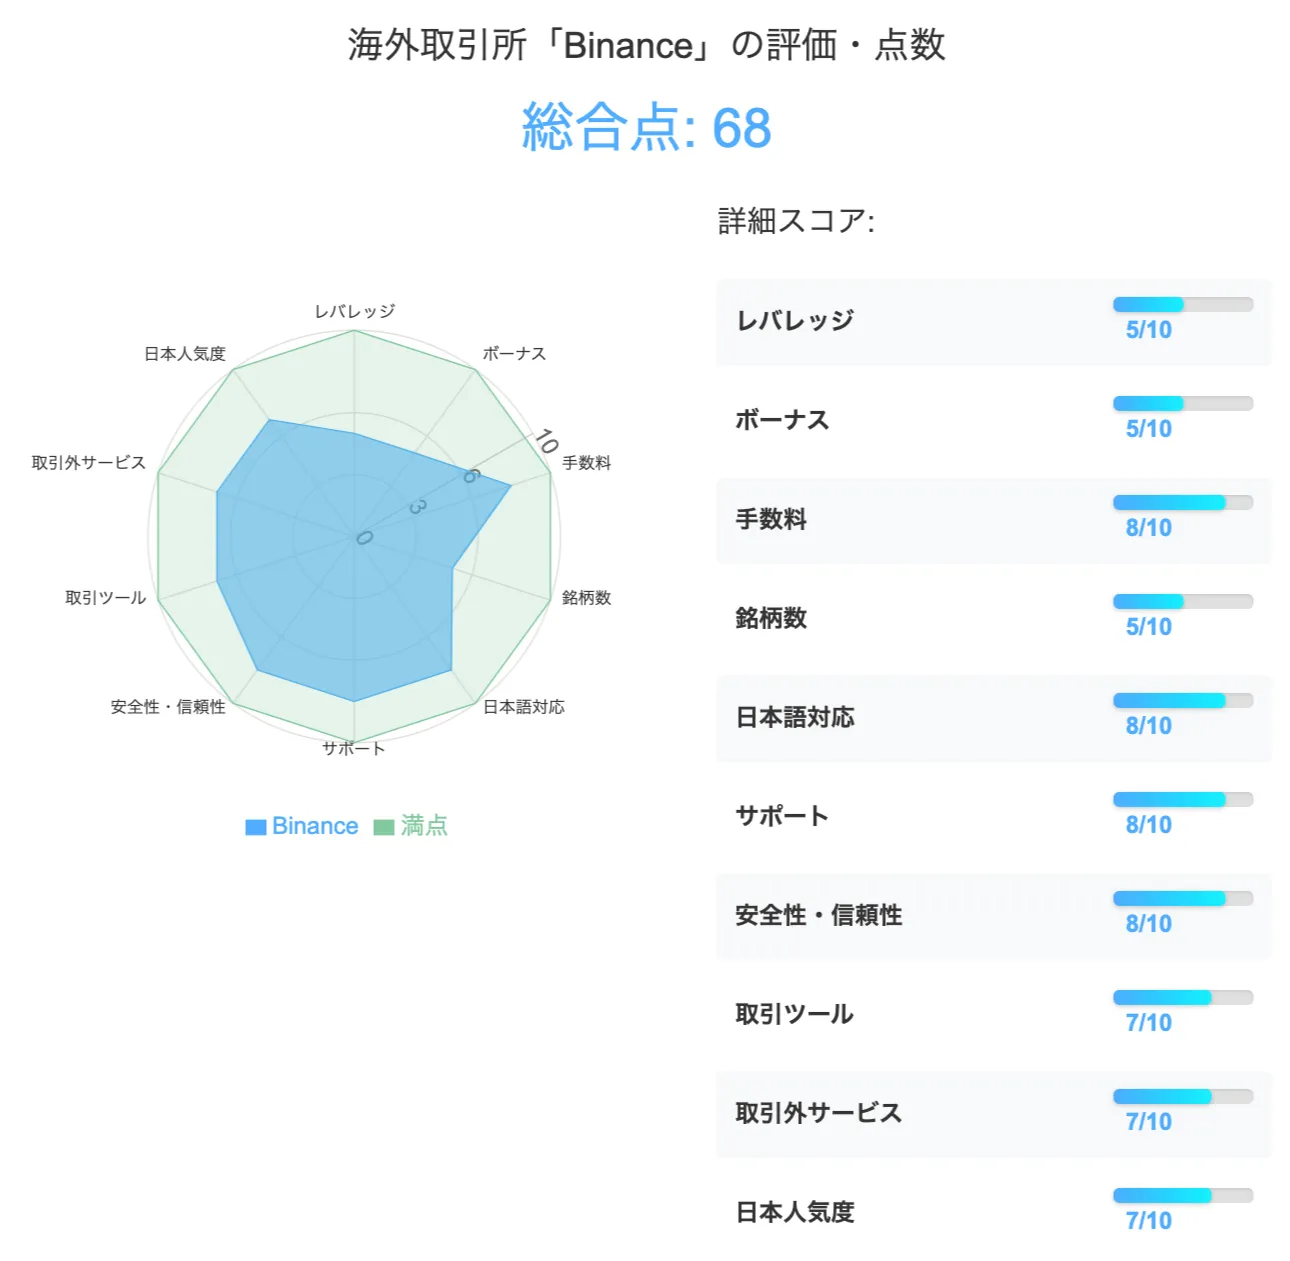Screen dimensions: 1290x1261
Task: Click the 日本語対応 axis label on radar chart
Action: click(x=524, y=707)
